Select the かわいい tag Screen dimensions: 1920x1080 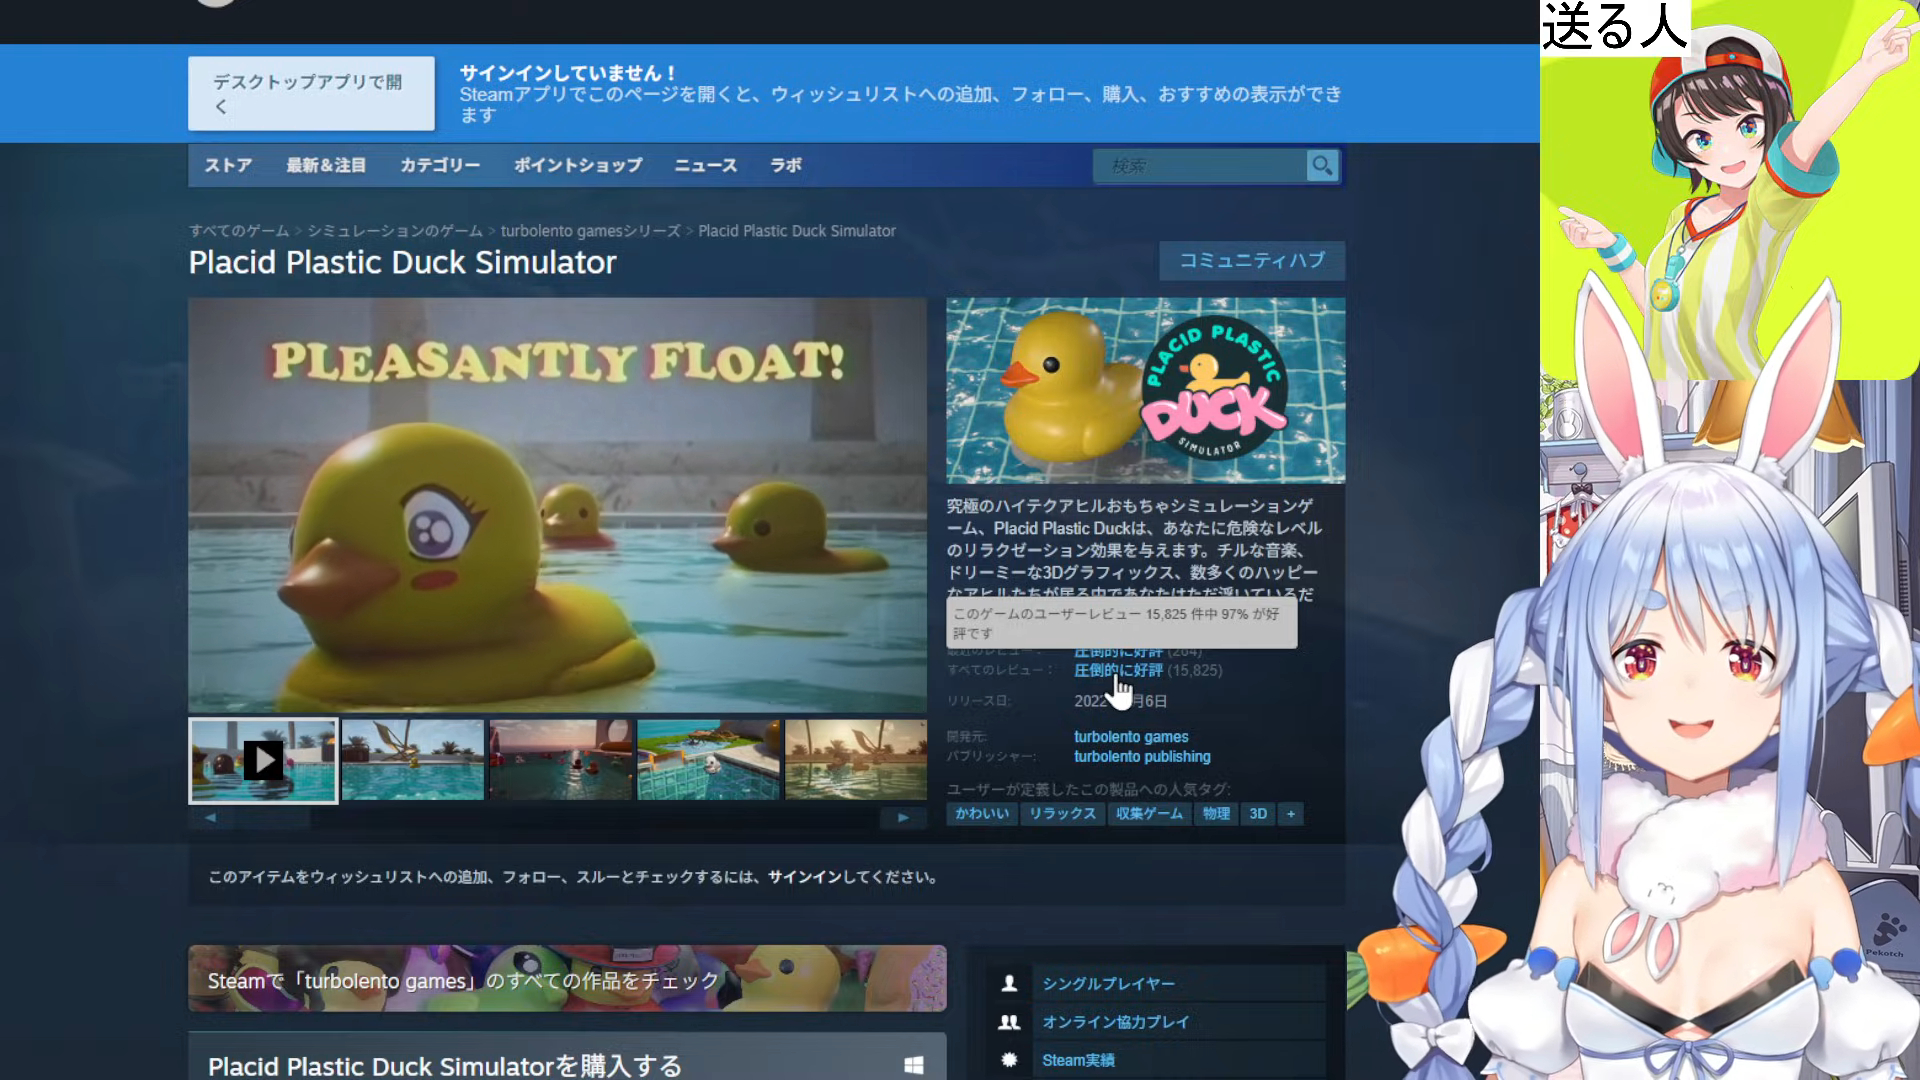(x=982, y=814)
